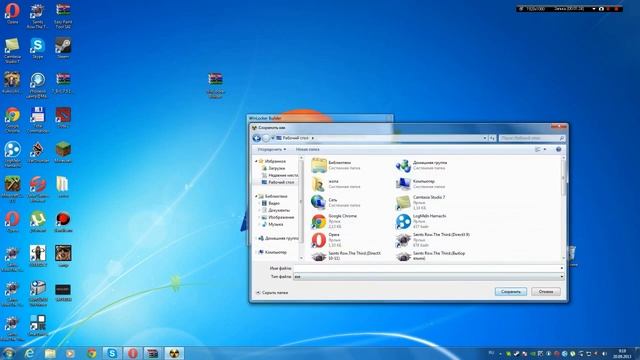
Task: Open Windows Explorer folder from the taskbar
Action: (x=50, y=353)
